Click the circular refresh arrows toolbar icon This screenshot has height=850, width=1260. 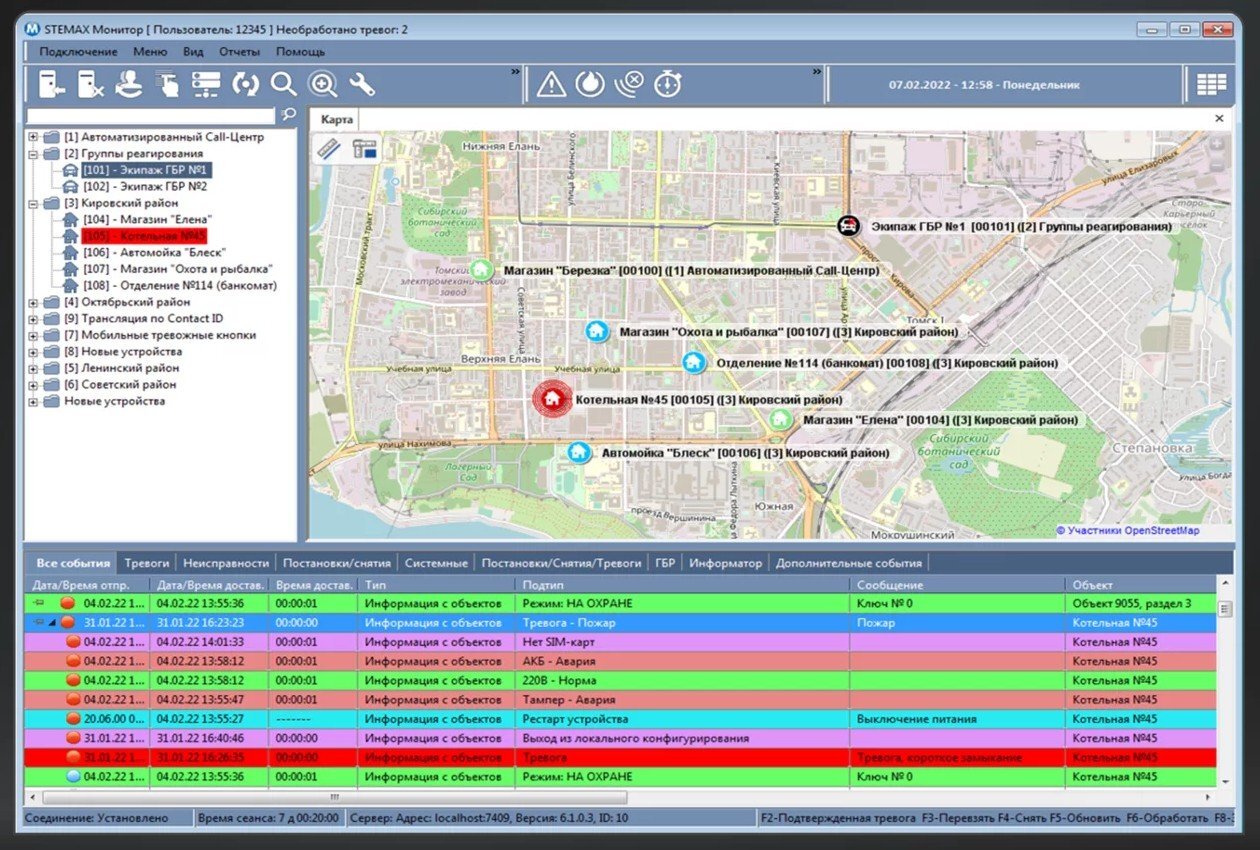tap(245, 85)
